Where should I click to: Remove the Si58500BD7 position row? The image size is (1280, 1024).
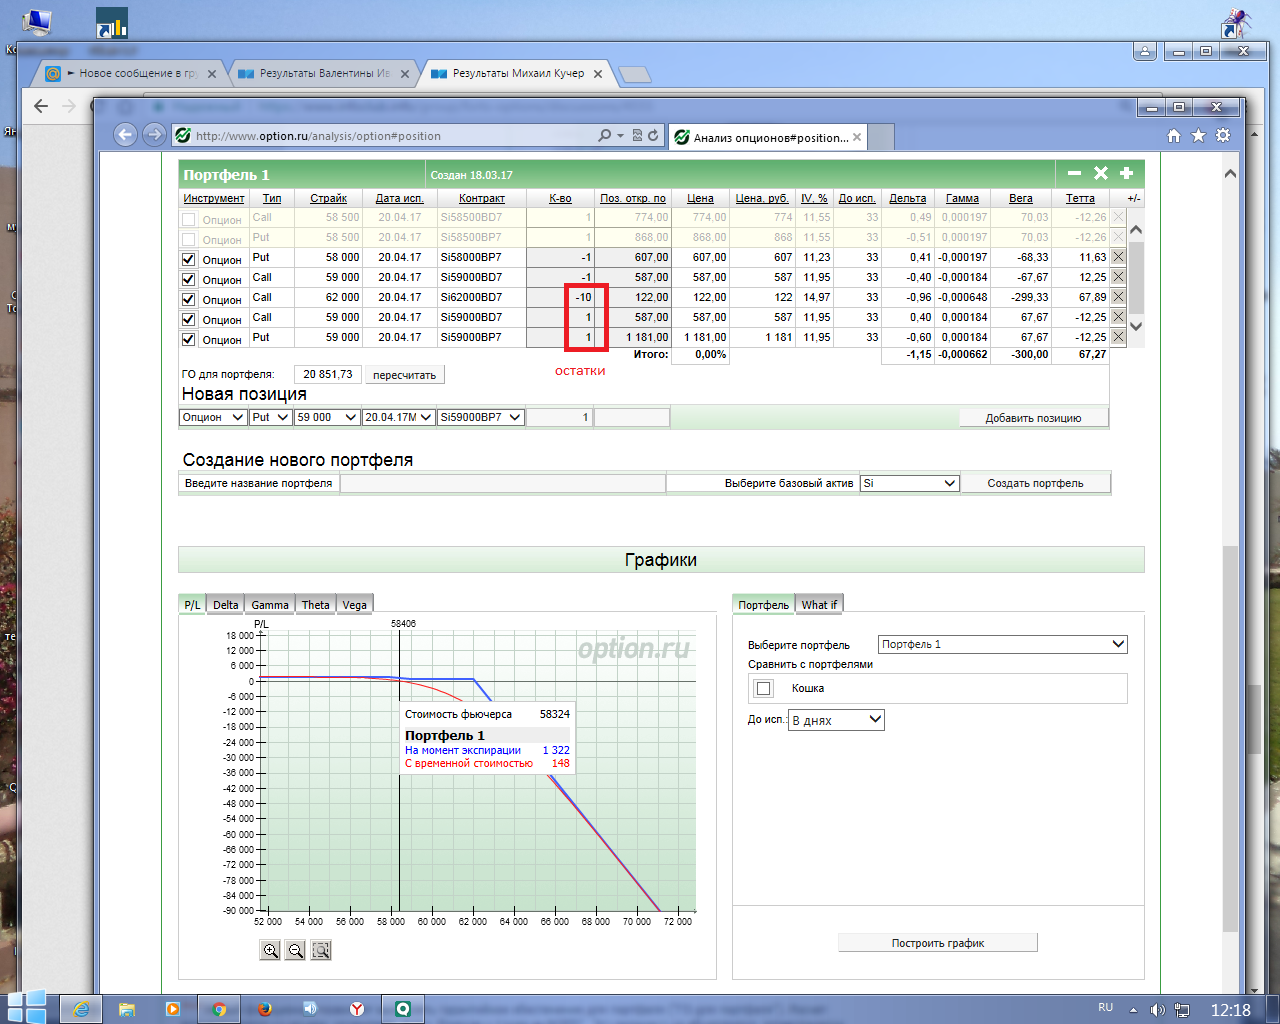coord(1118,217)
